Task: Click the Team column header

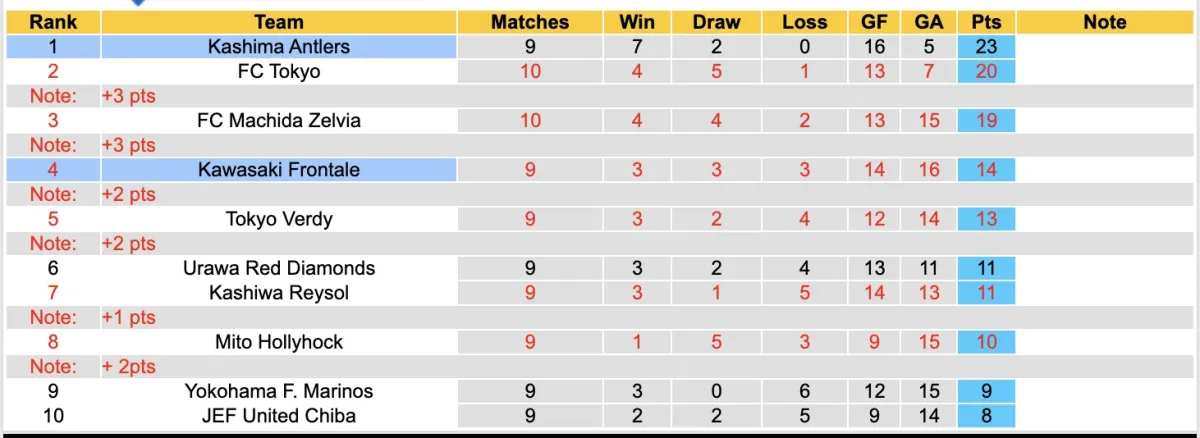Action: (279, 22)
